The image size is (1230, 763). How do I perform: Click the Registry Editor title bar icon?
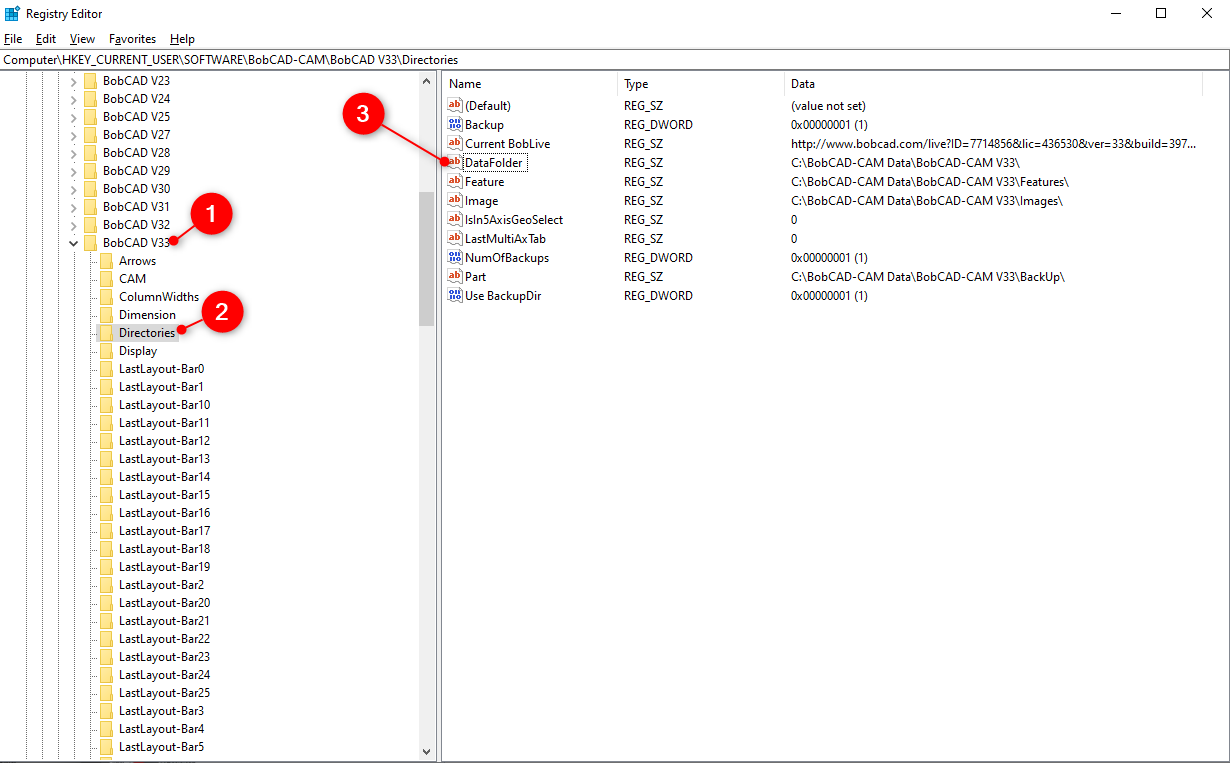click(12, 13)
